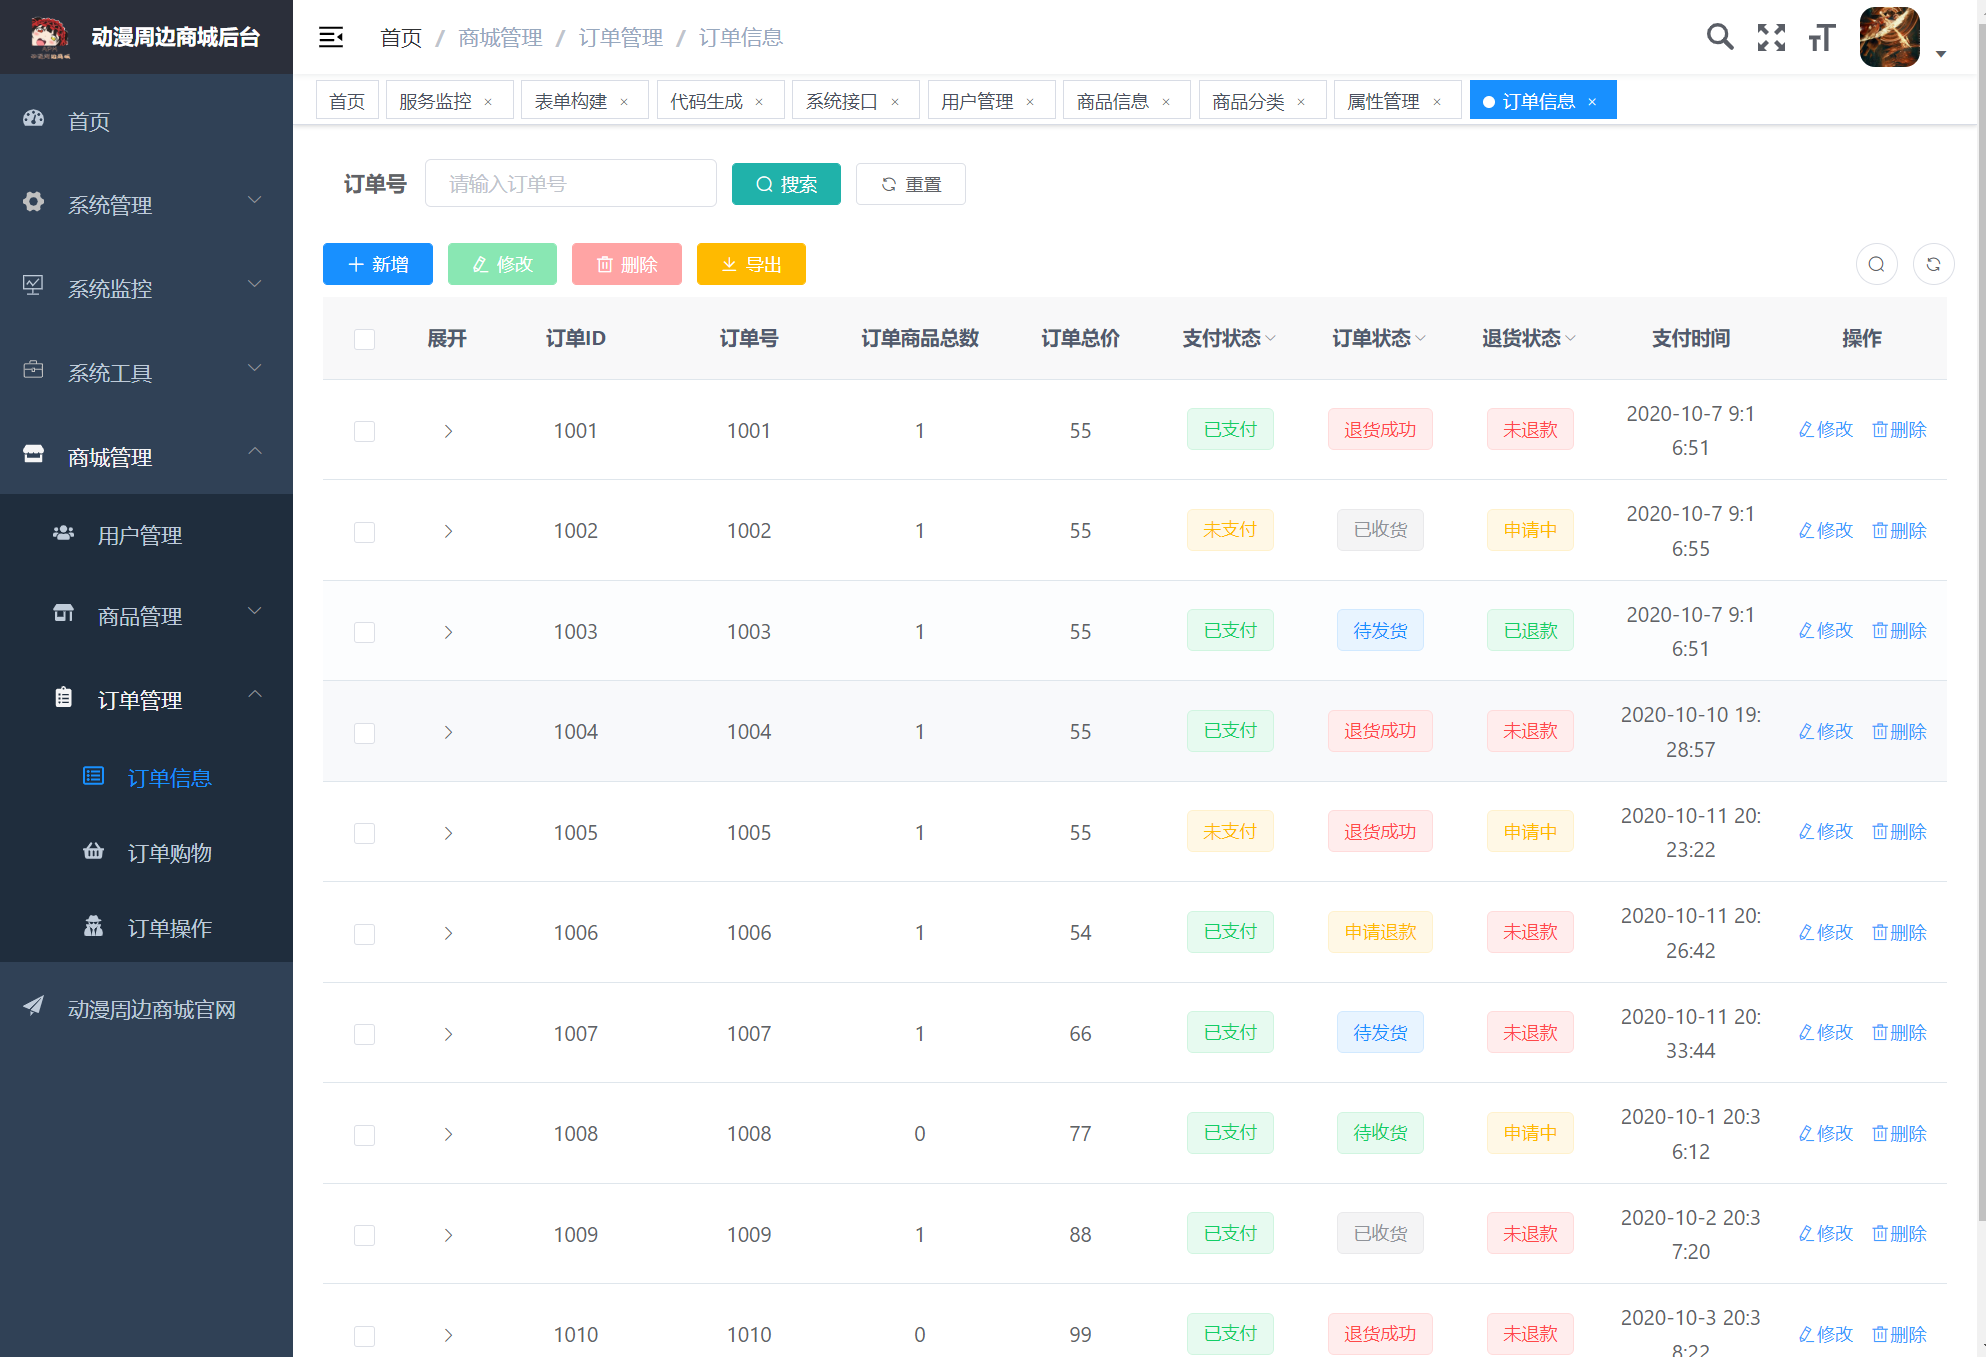
Task: Focus the 请输入订单号 input field
Action: 570,184
